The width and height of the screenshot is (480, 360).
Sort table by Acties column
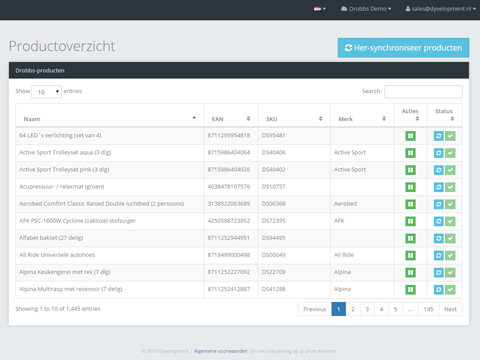410,115
